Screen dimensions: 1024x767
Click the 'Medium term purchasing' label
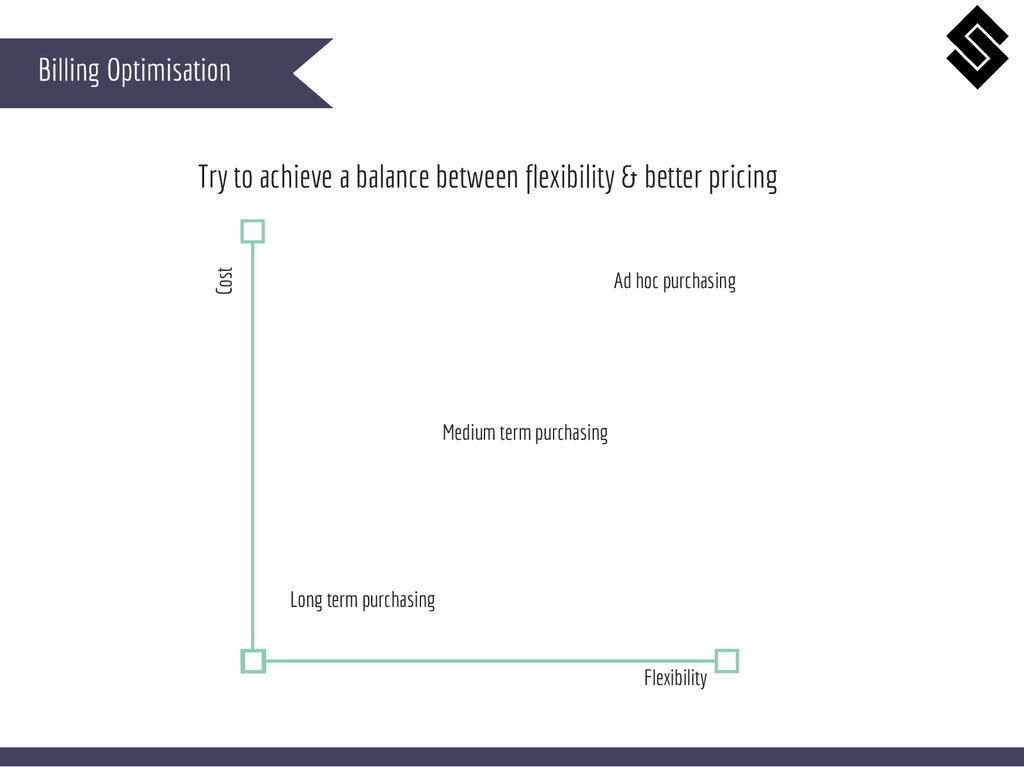tap(525, 433)
